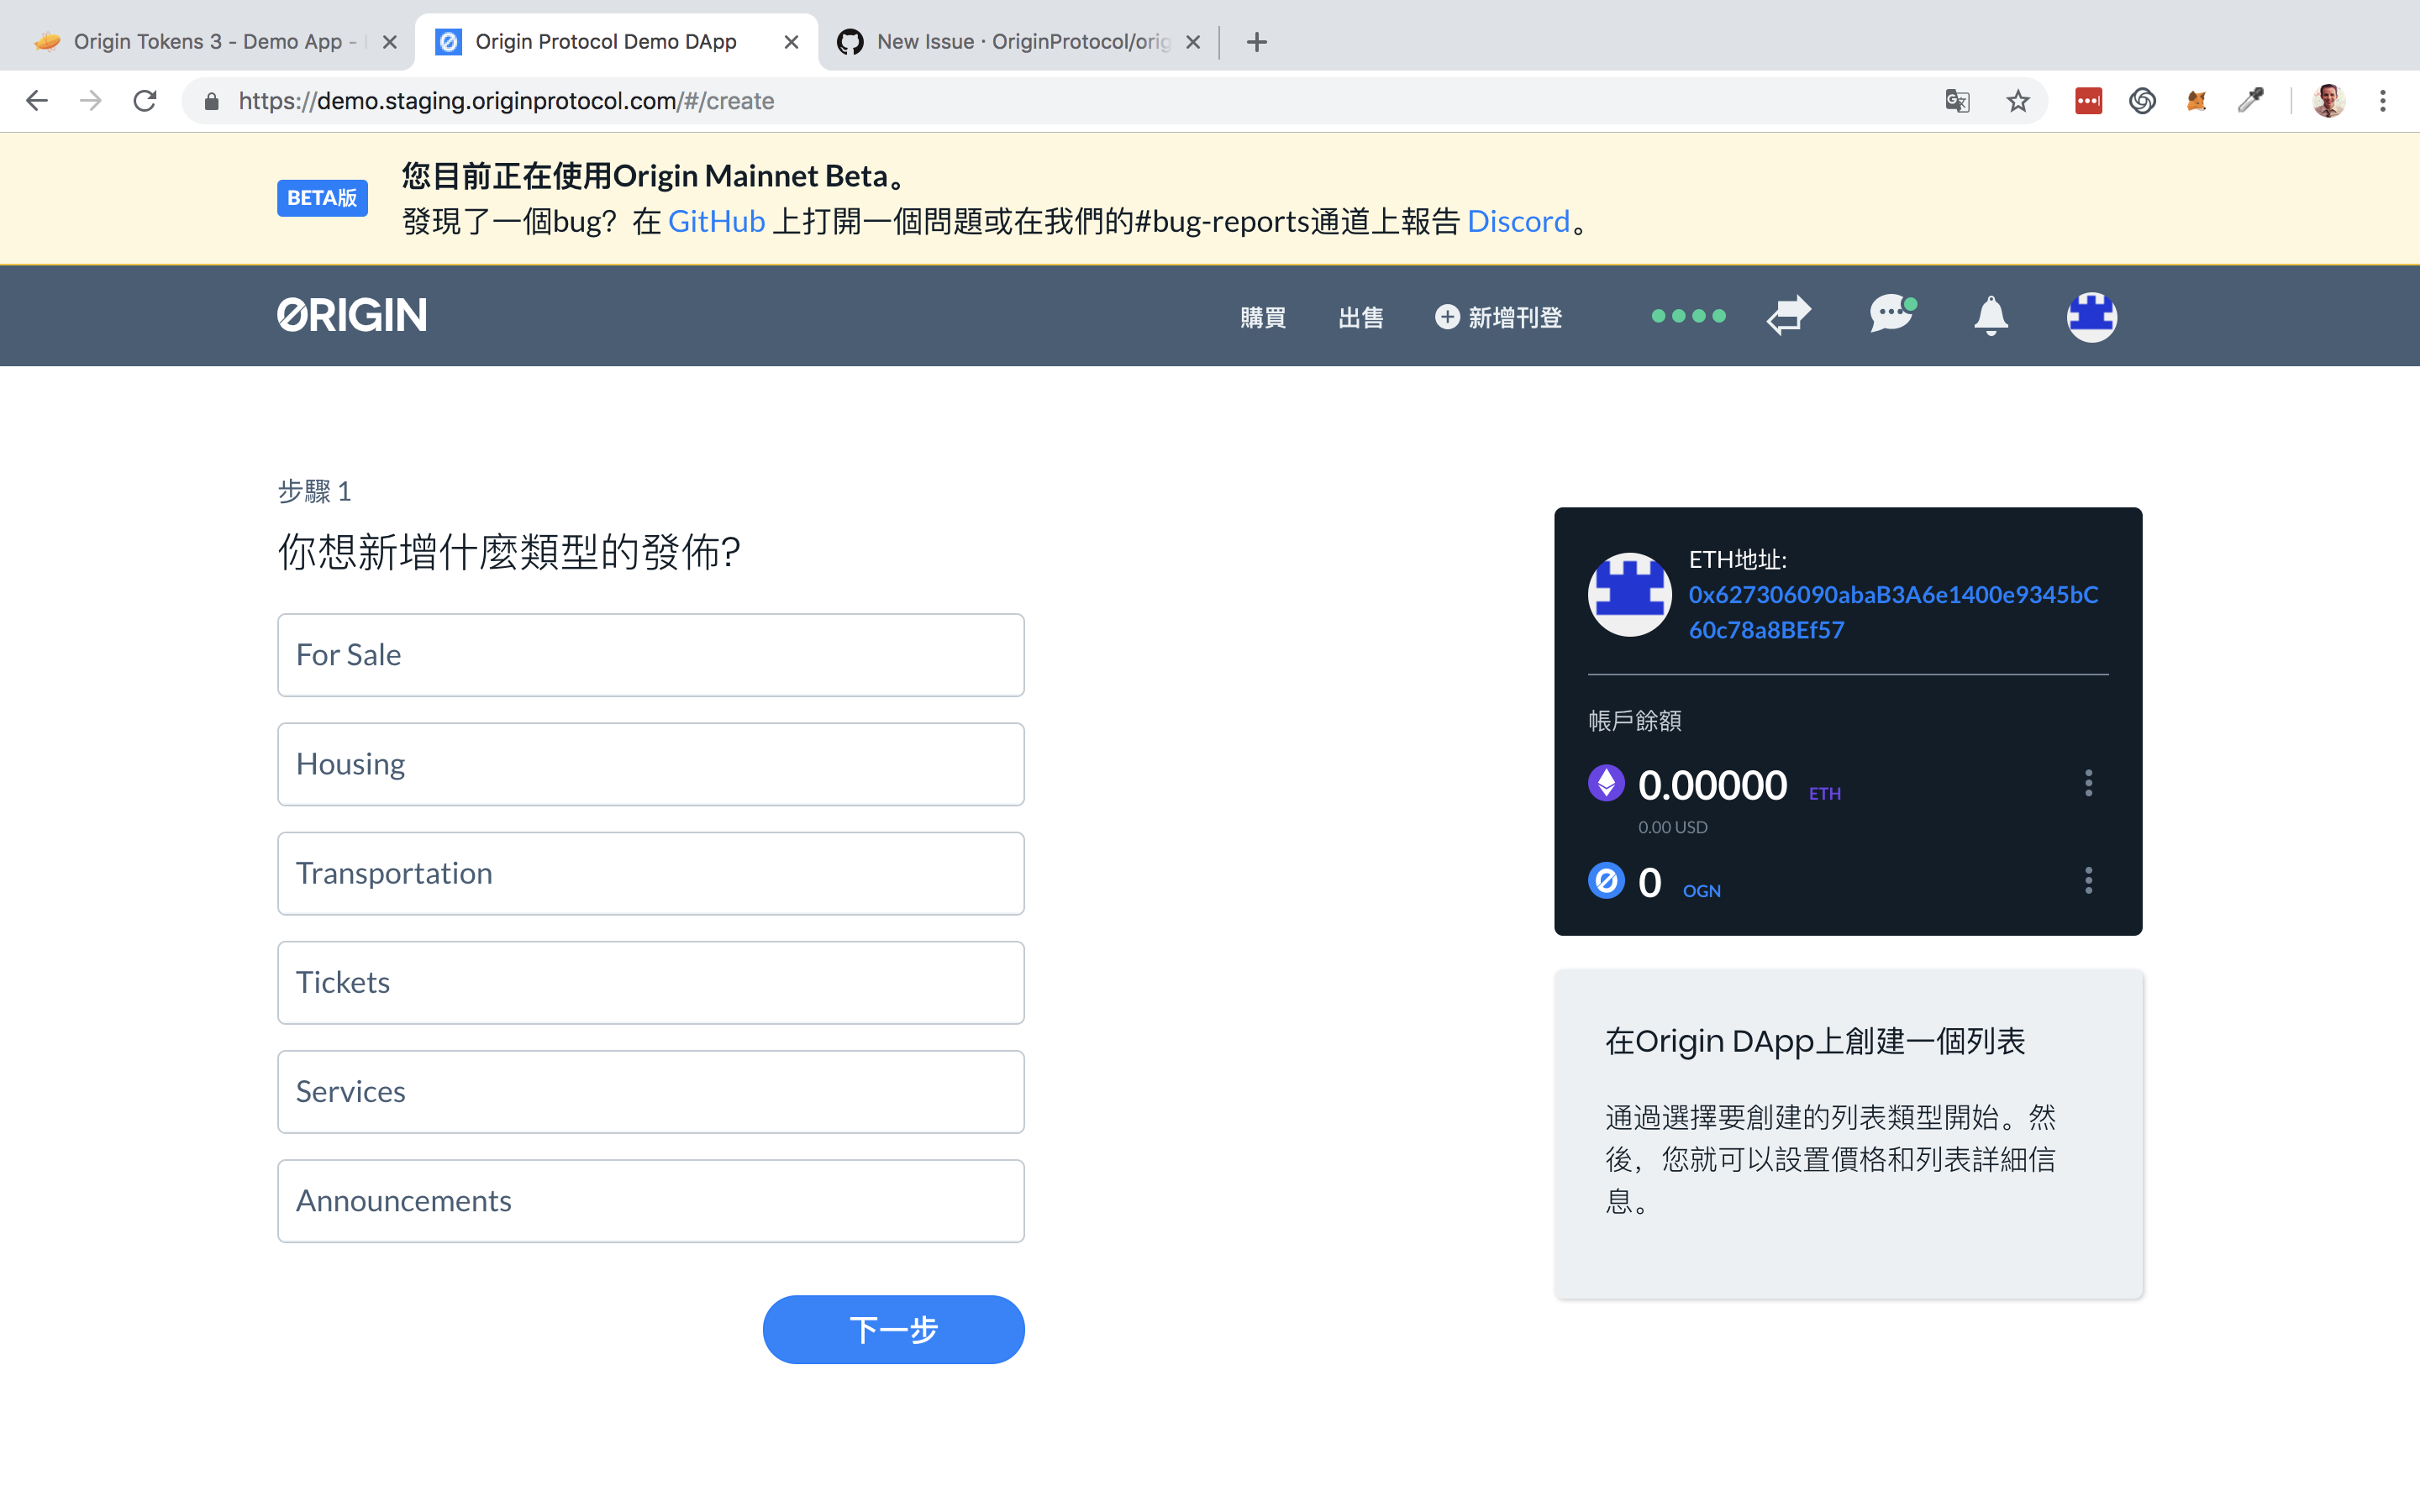Image resolution: width=2420 pixels, height=1512 pixels.
Task: Open the 購買 navigation item
Action: 1263,317
